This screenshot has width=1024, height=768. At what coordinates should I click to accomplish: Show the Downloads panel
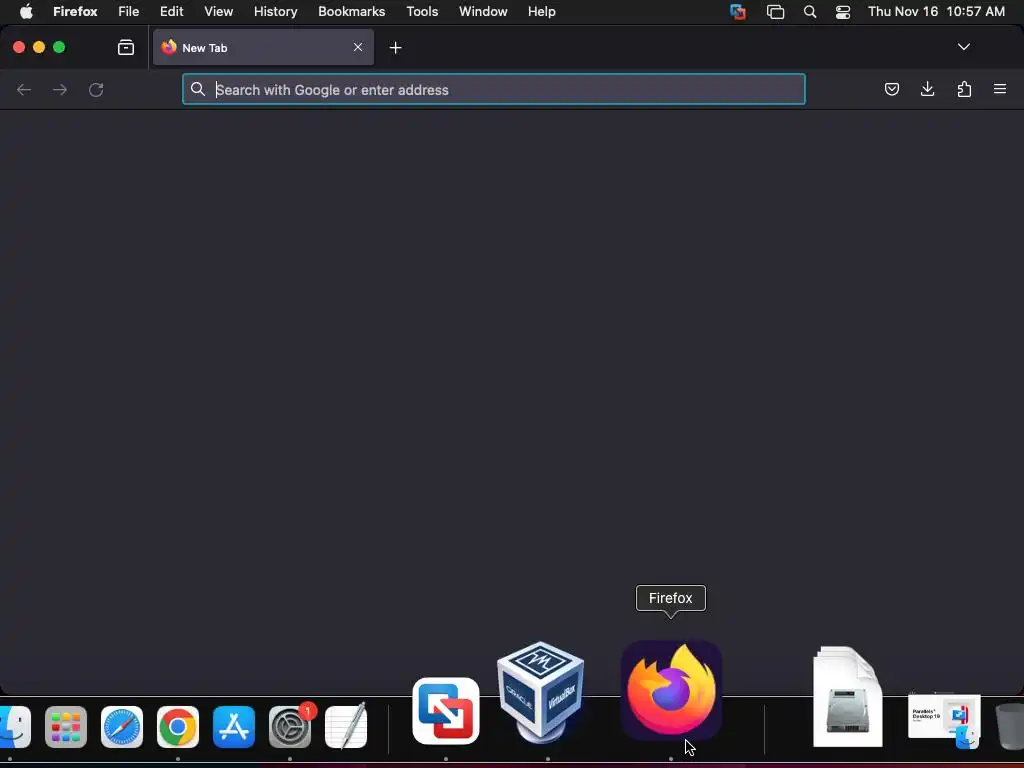927,89
